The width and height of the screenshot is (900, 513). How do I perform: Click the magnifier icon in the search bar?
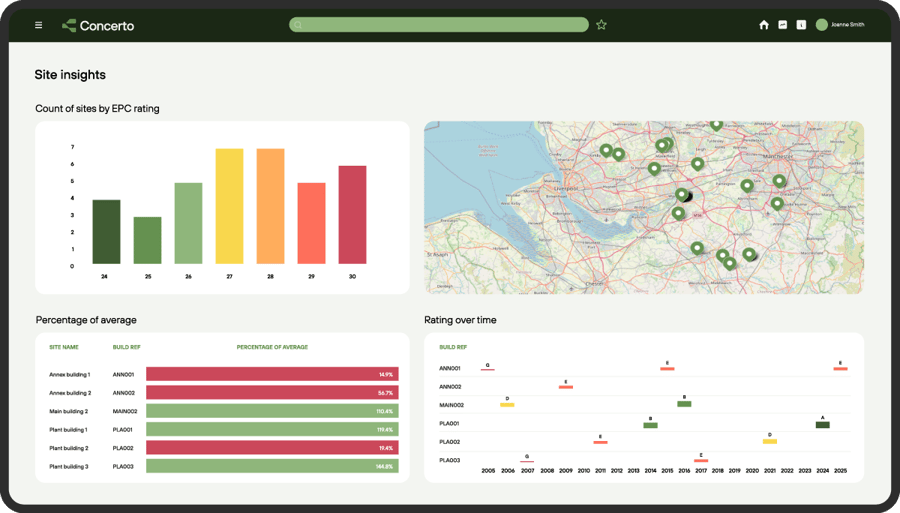point(298,25)
